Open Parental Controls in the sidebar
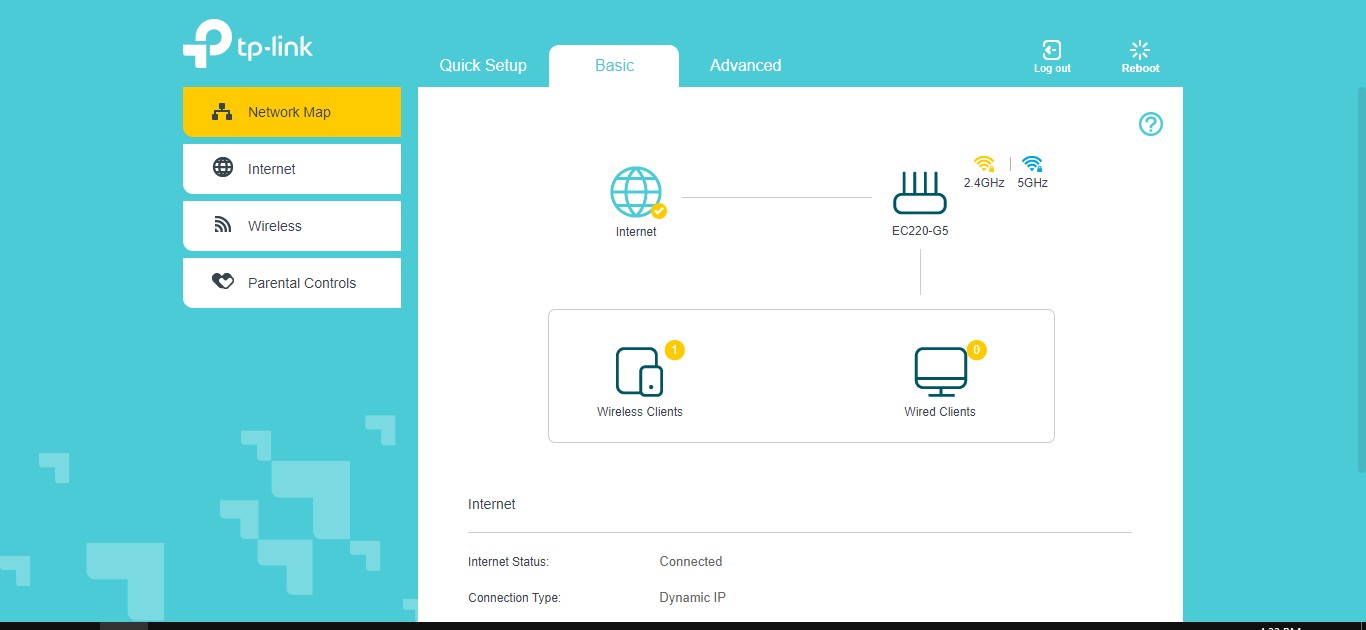 click(x=291, y=283)
